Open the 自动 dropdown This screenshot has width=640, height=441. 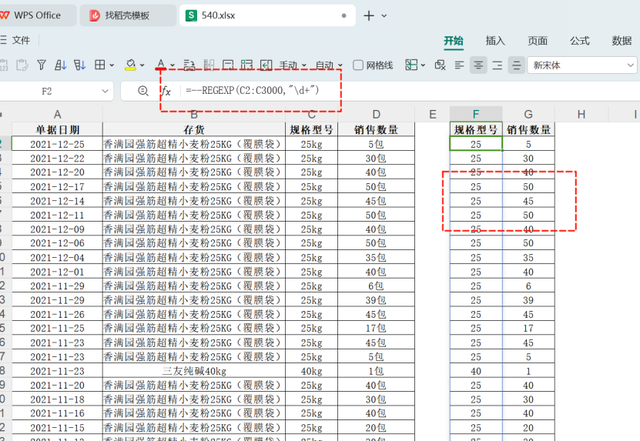click(329, 65)
